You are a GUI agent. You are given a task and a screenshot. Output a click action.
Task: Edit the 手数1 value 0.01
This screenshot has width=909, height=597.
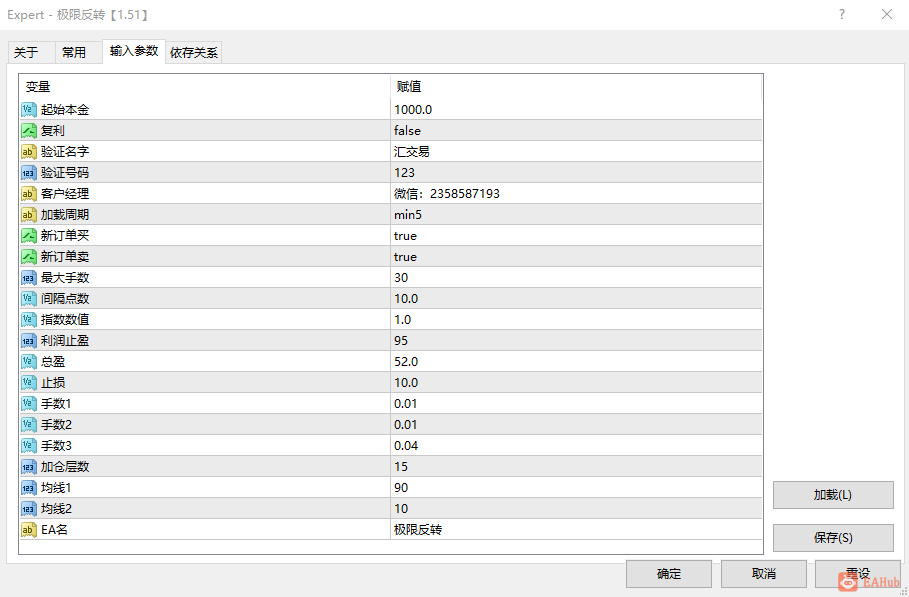[x=576, y=403]
